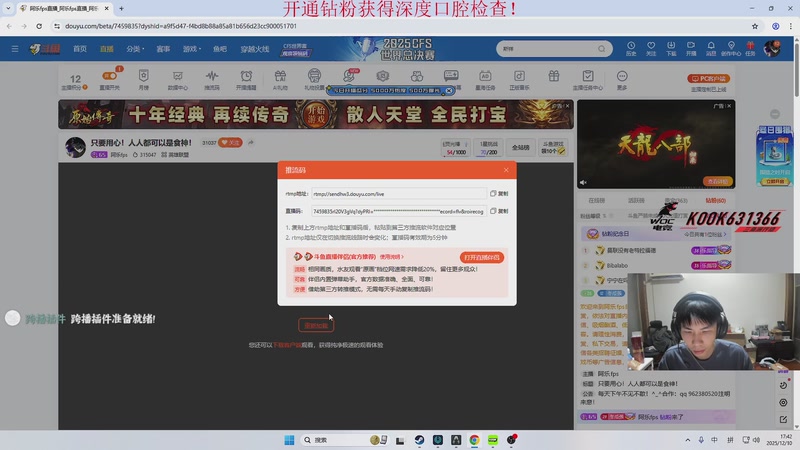Open 开播 broadcast icon in header
This screenshot has width=800, height=450.
pos(691,48)
